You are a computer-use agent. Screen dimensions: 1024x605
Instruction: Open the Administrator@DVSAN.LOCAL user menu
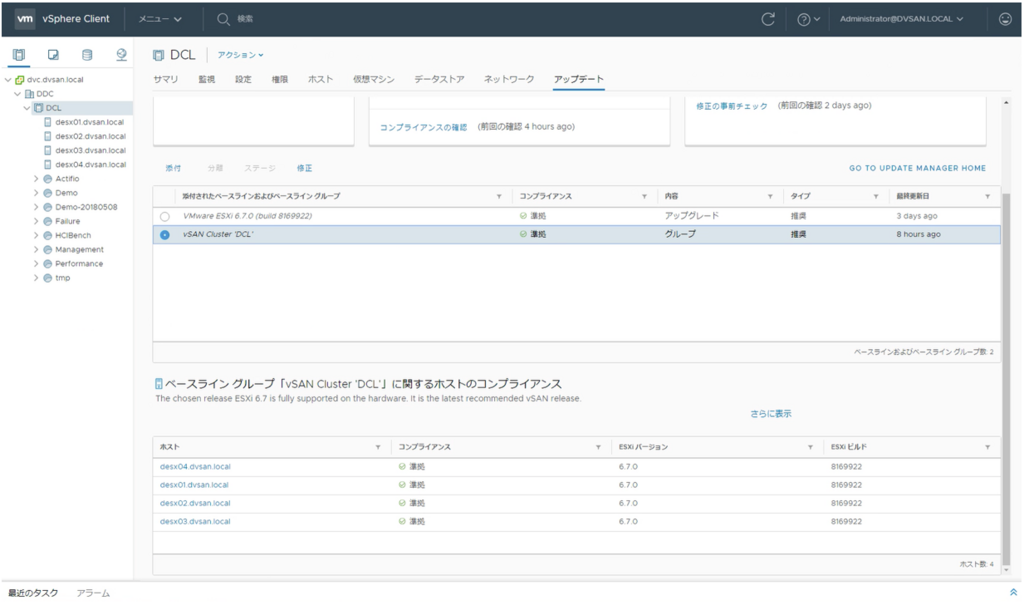(901, 19)
